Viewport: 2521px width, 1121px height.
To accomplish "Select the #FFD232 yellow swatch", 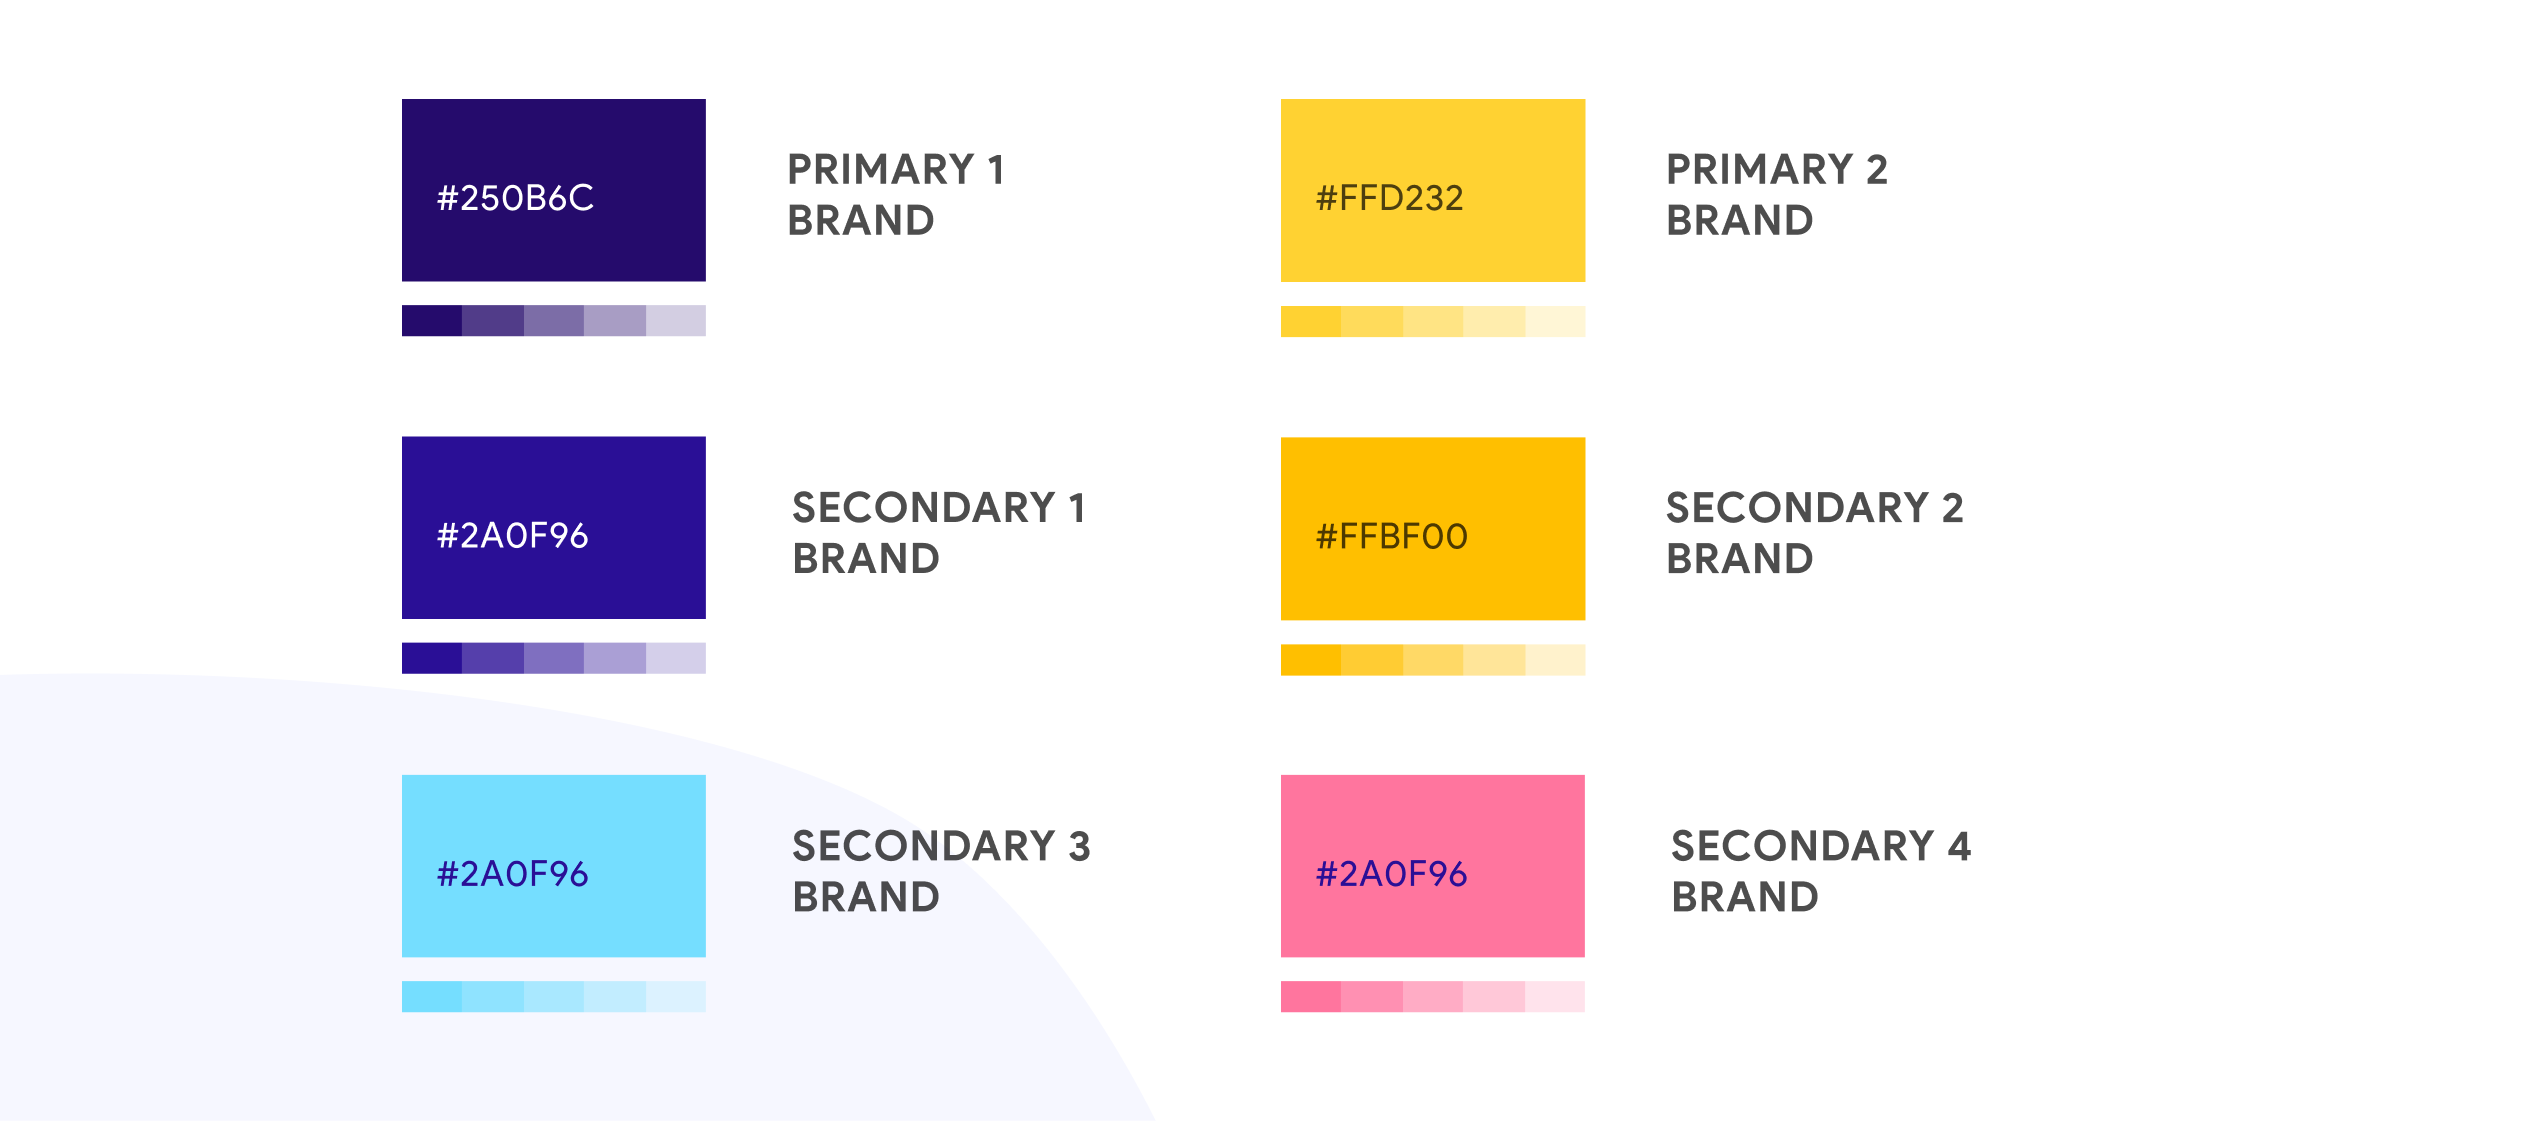I will [1432, 190].
